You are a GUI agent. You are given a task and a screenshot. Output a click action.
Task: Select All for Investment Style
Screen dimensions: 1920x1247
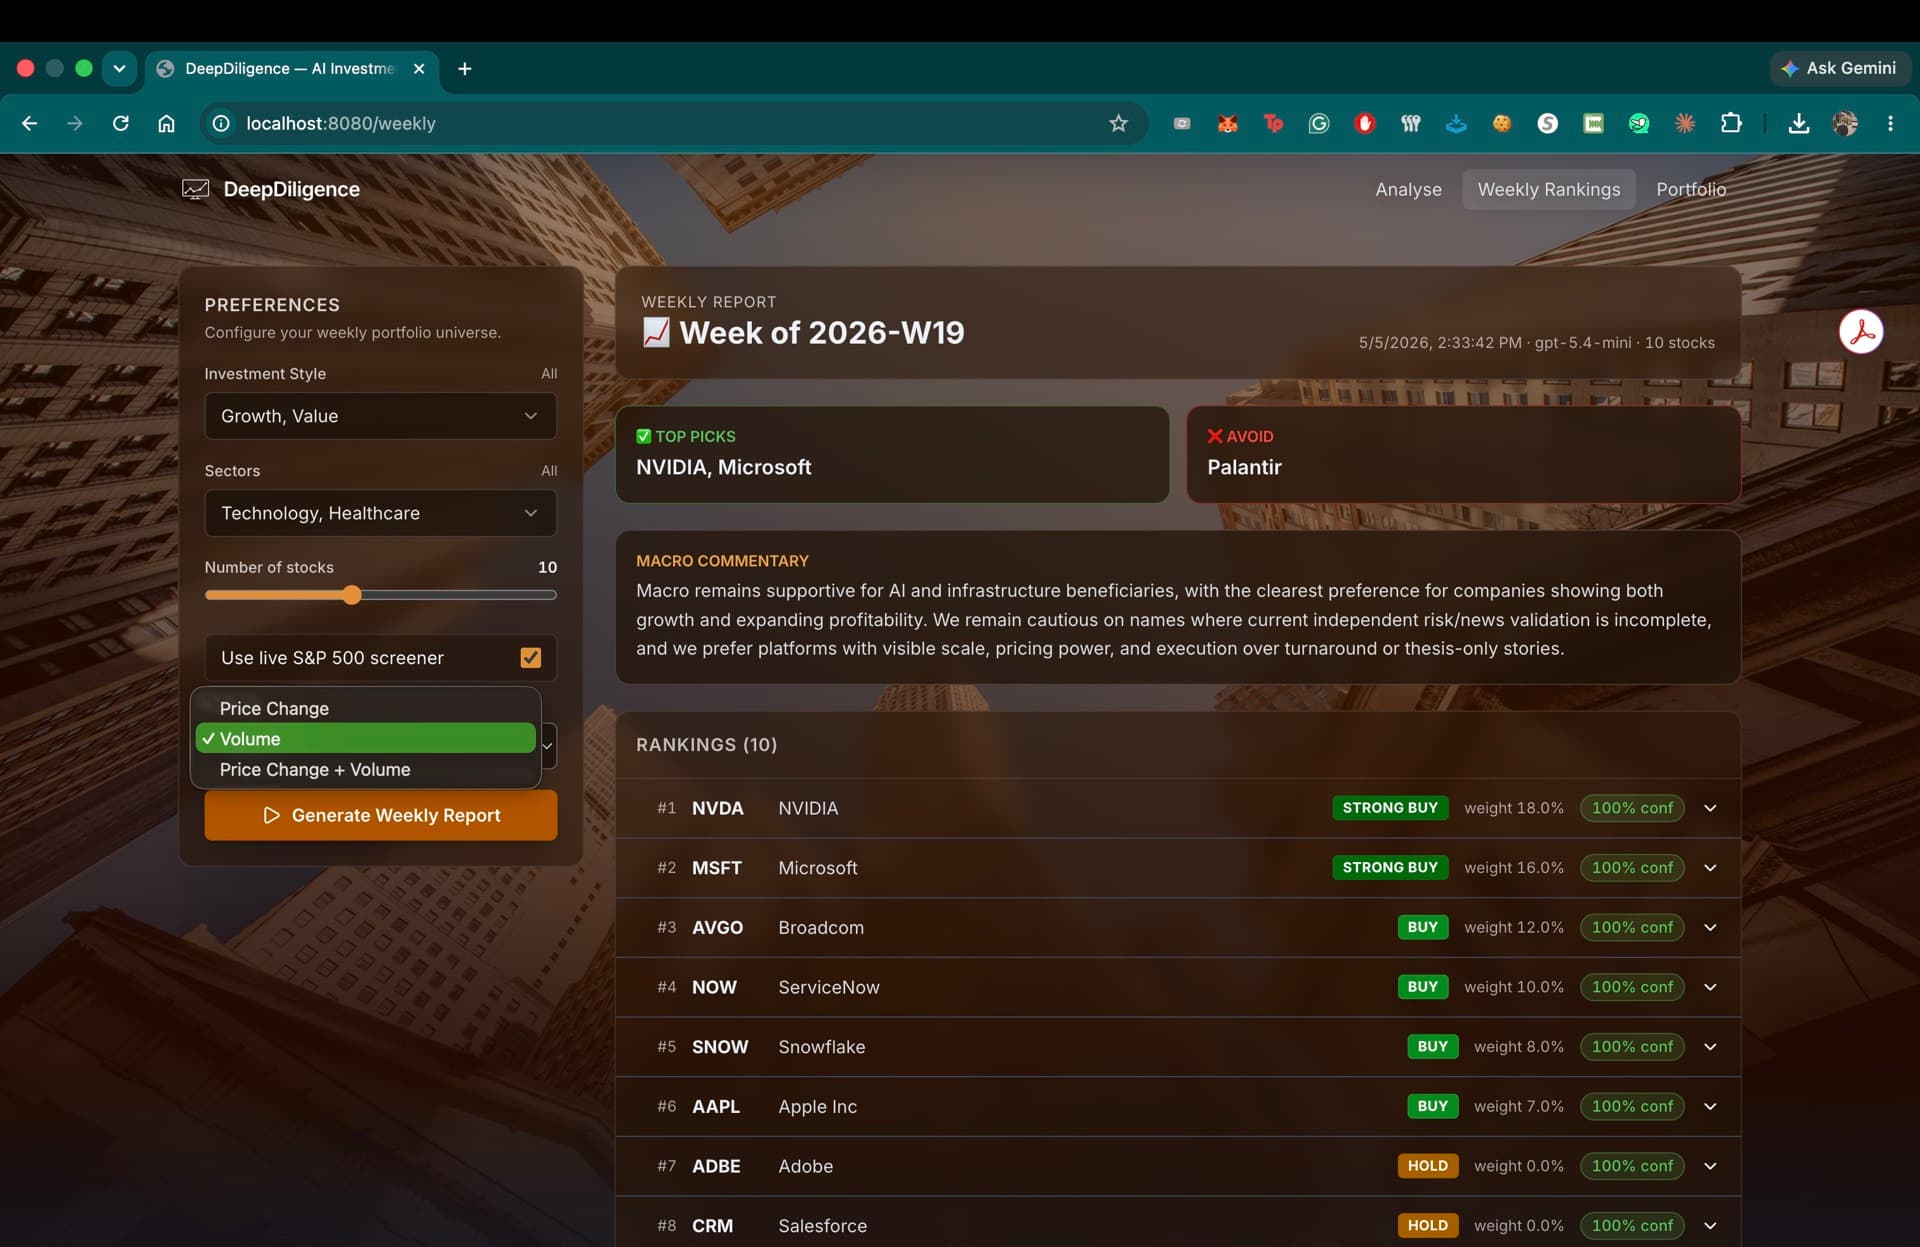click(548, 373)
